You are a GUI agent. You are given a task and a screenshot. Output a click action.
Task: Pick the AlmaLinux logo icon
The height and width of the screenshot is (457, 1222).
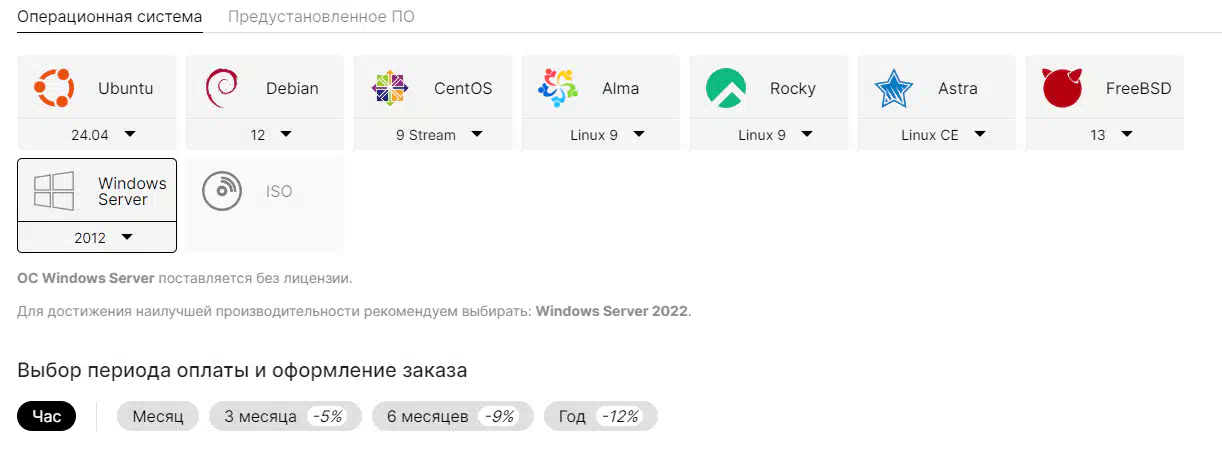558,88
